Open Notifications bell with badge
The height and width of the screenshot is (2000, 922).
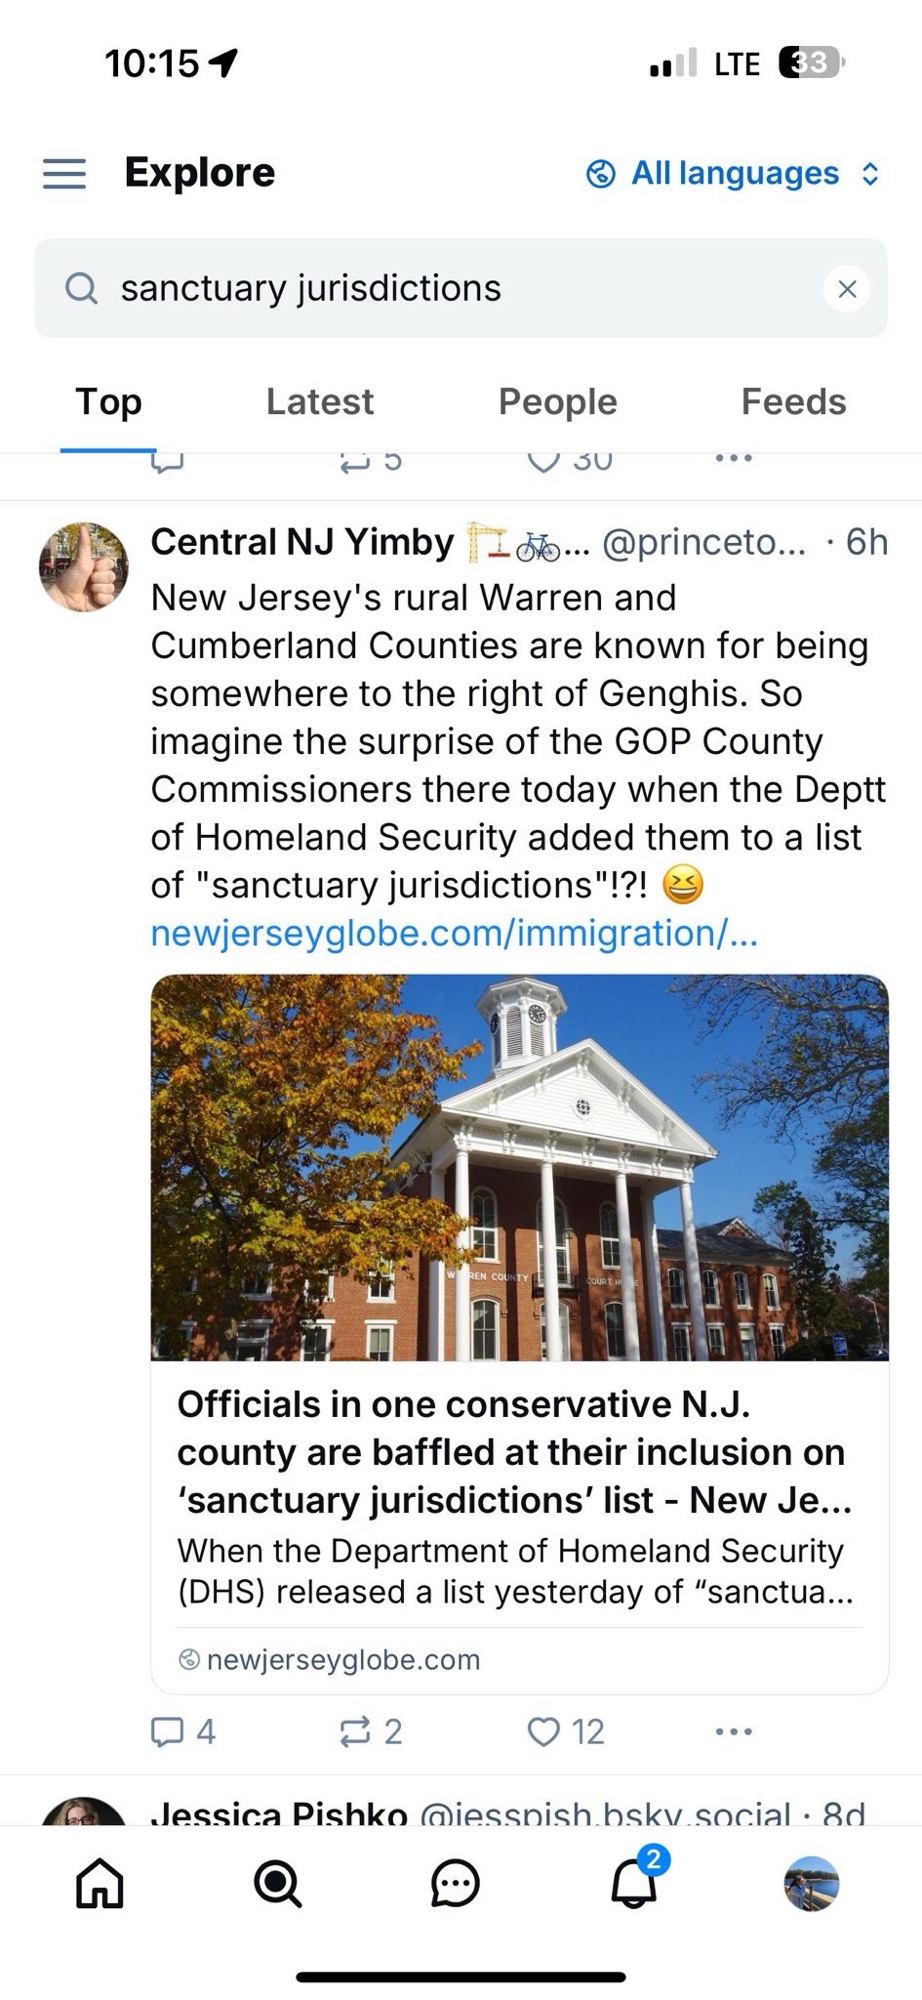[634, 1884]
